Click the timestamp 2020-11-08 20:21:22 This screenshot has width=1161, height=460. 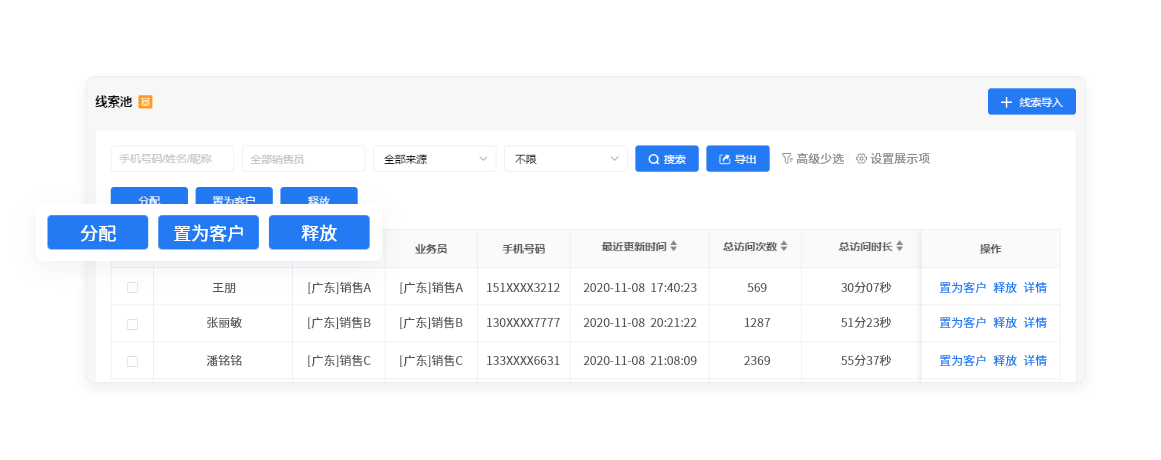click(640, 323)
